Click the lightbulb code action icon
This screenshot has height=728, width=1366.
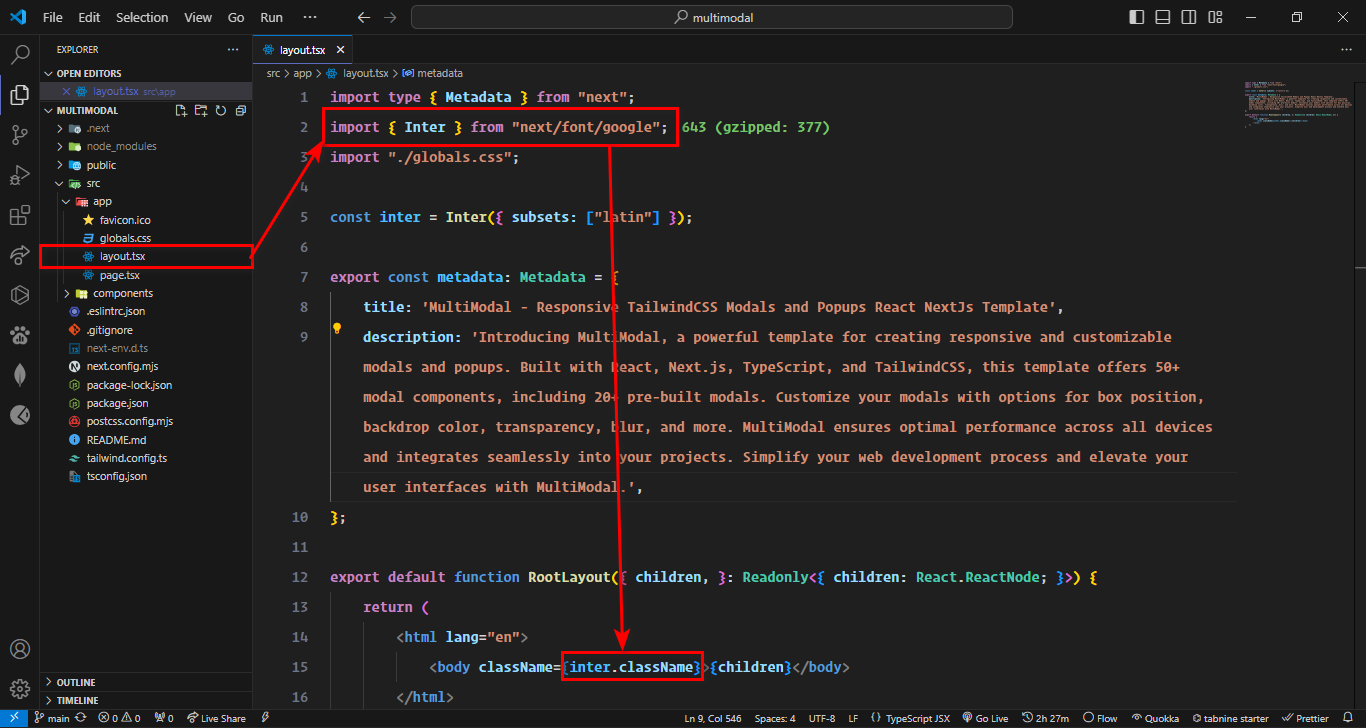[x=338, y=328]
